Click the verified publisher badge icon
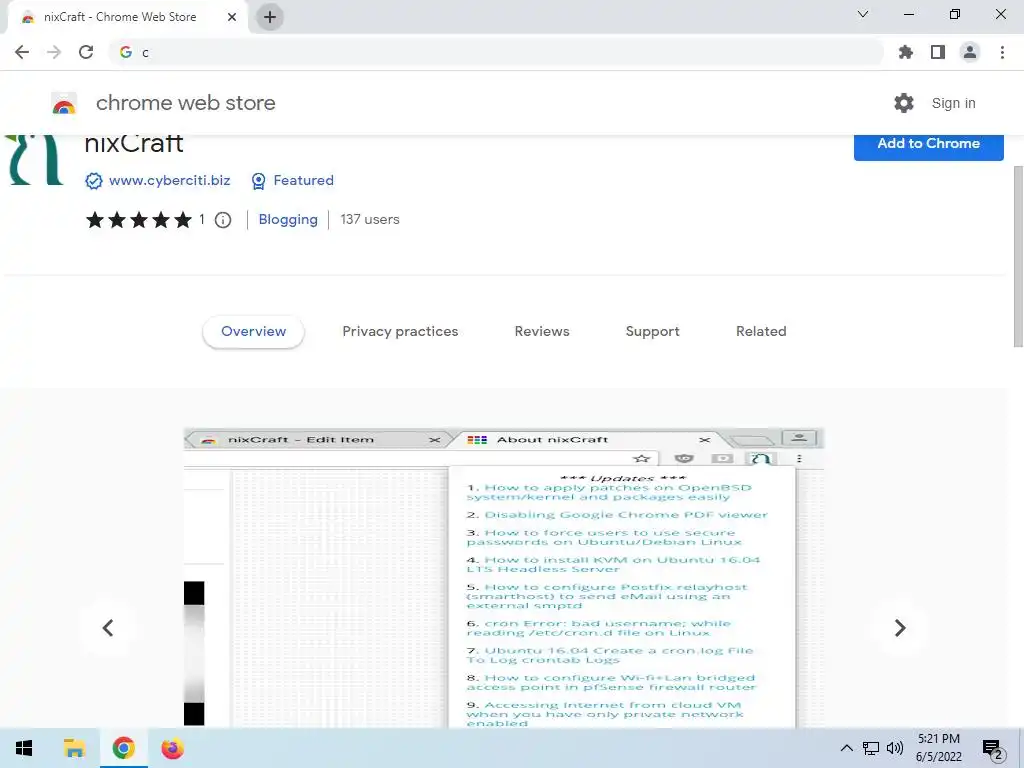This screenshot has height=768, width=1024. pyautogui.click(x=93, y=181)
